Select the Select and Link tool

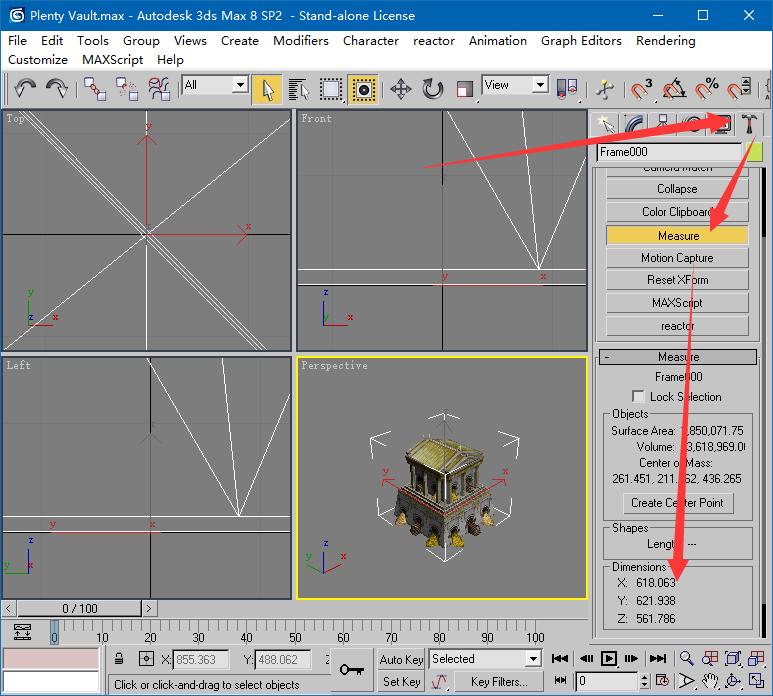tap(94, 89)
